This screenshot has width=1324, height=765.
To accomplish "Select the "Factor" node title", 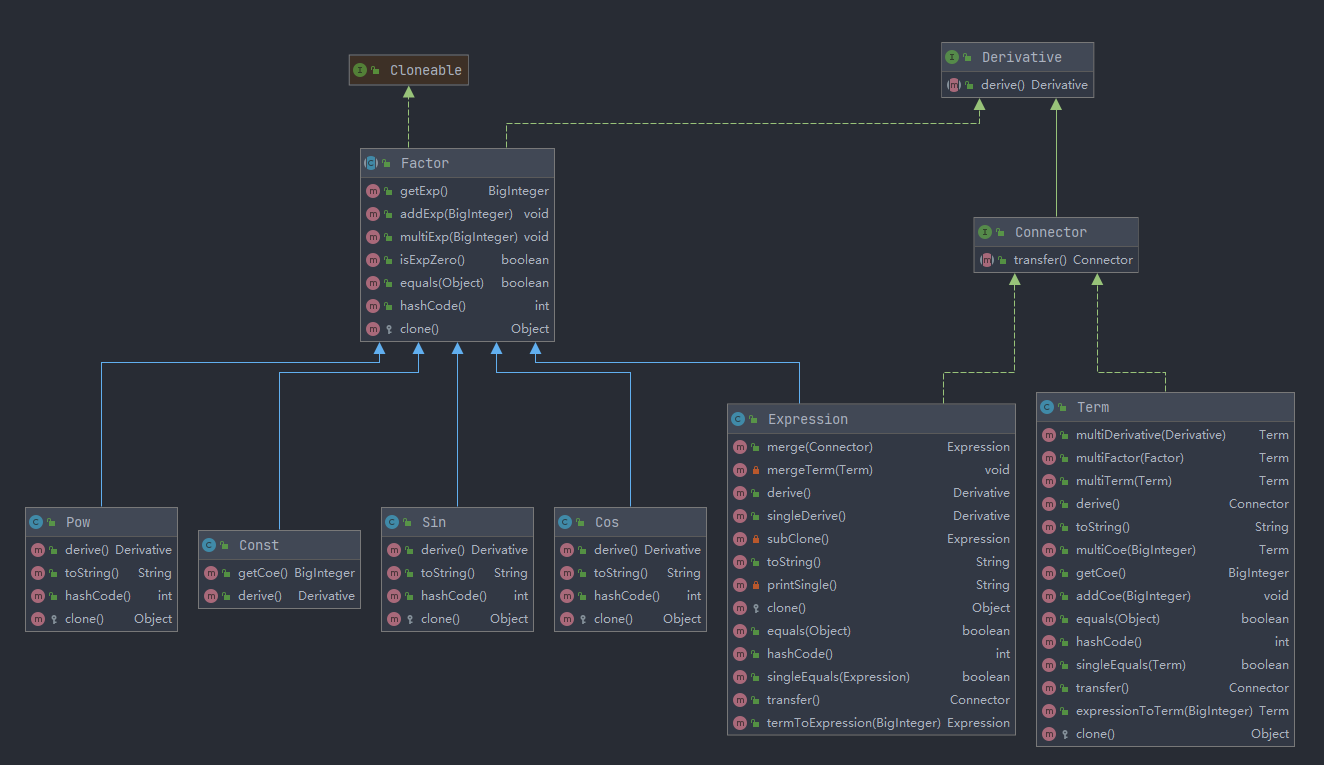I will point(425,163).
